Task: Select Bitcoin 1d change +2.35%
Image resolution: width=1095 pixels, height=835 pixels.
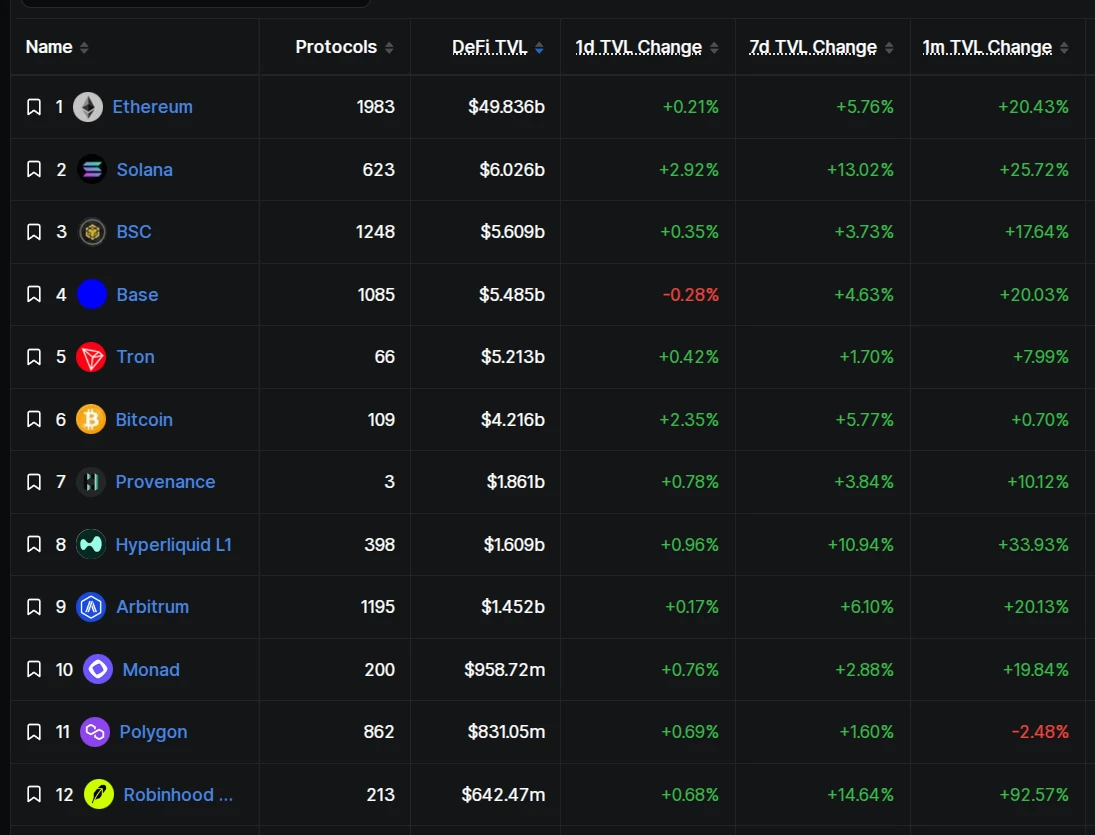Action: click(x=689, y=420)
